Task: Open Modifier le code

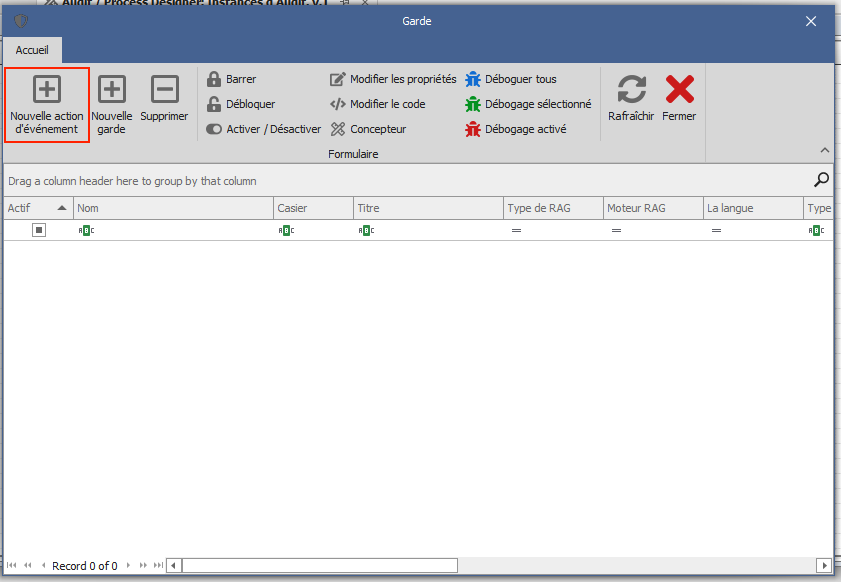Action: pos(378,104)
